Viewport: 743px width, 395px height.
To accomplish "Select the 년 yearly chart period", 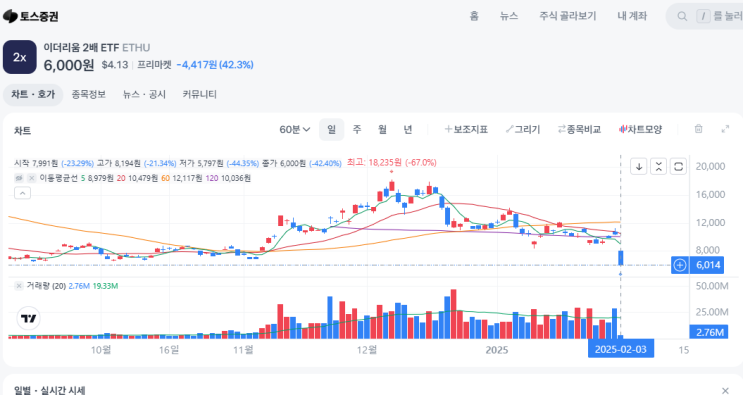I will point(408,129).
